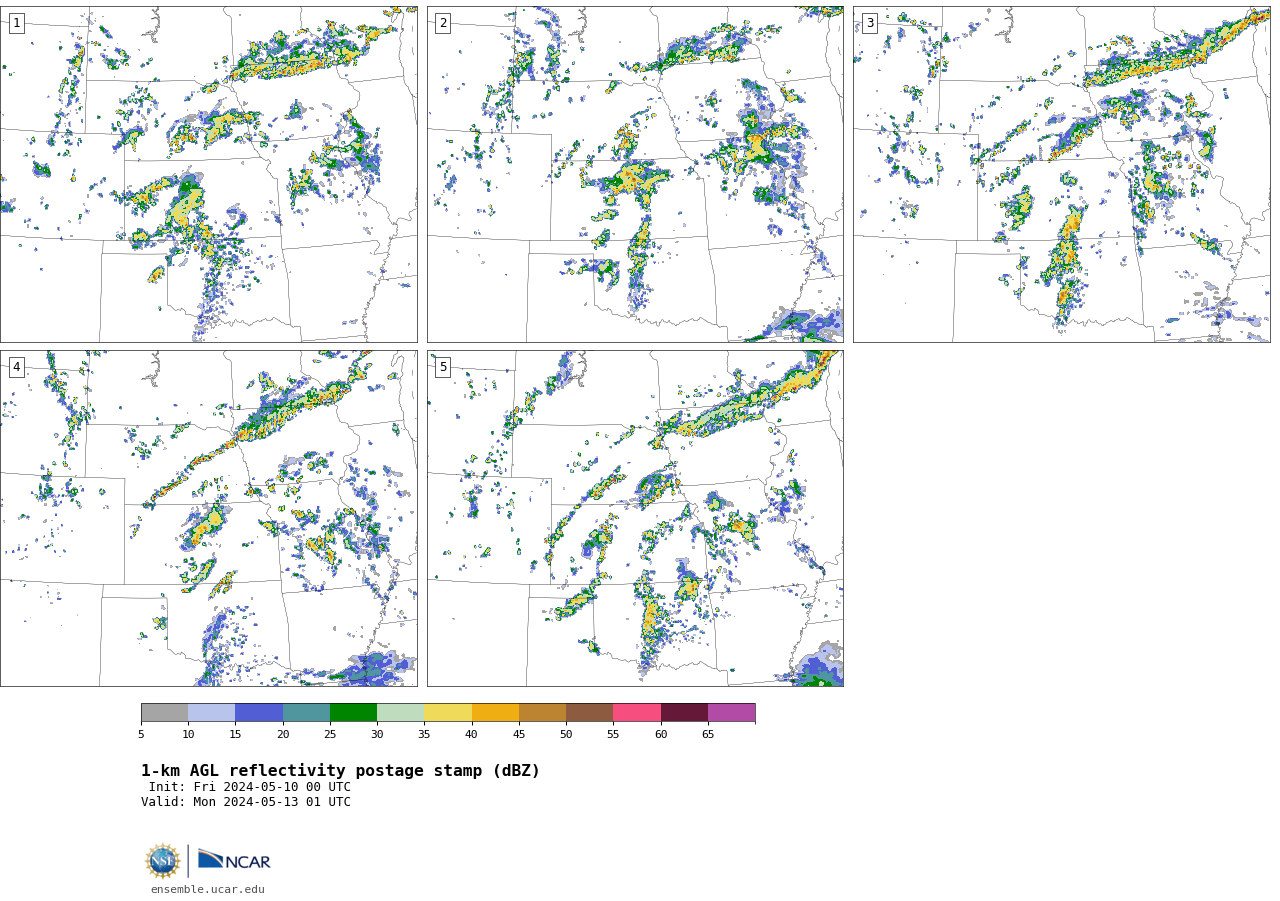Click the boxed number 1 panel label
This screenshot has width=1280, height=901.
pos(16,23)
